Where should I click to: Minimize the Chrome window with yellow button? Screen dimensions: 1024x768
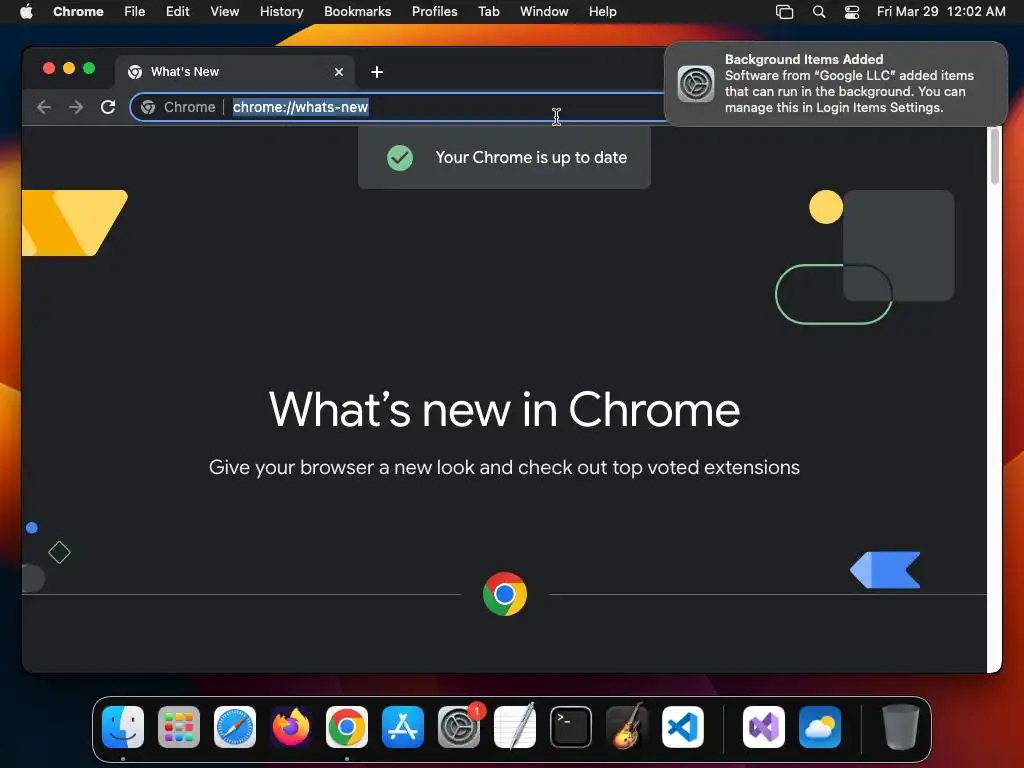click(69, 68)
